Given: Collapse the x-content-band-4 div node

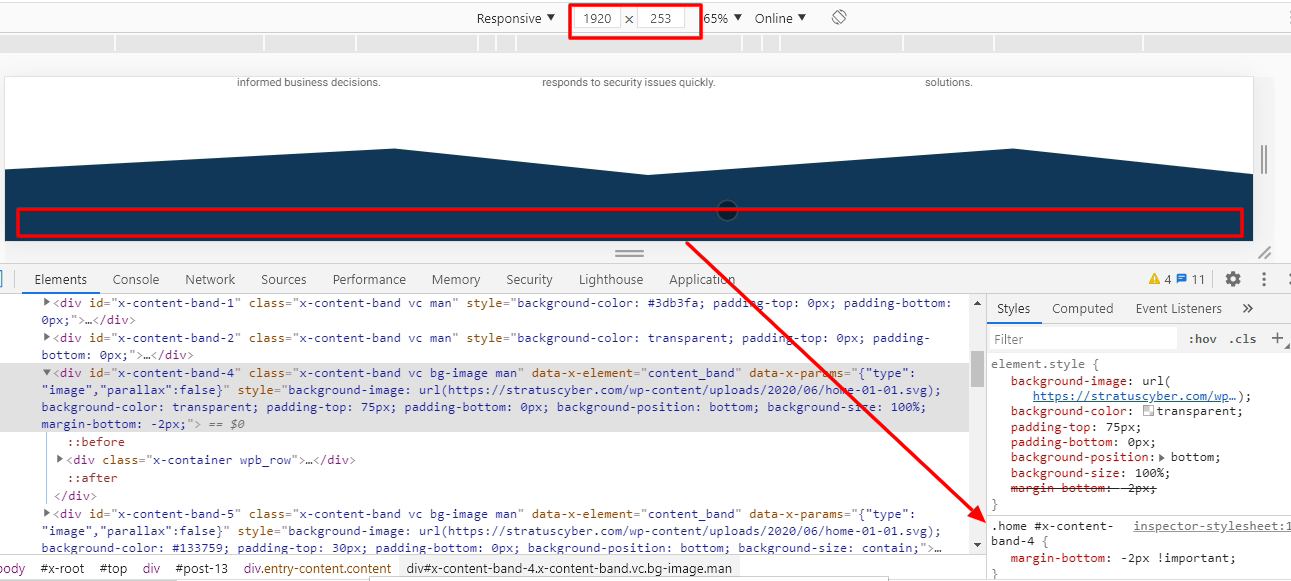Looking at the screenshot, I should click(46, 372).
